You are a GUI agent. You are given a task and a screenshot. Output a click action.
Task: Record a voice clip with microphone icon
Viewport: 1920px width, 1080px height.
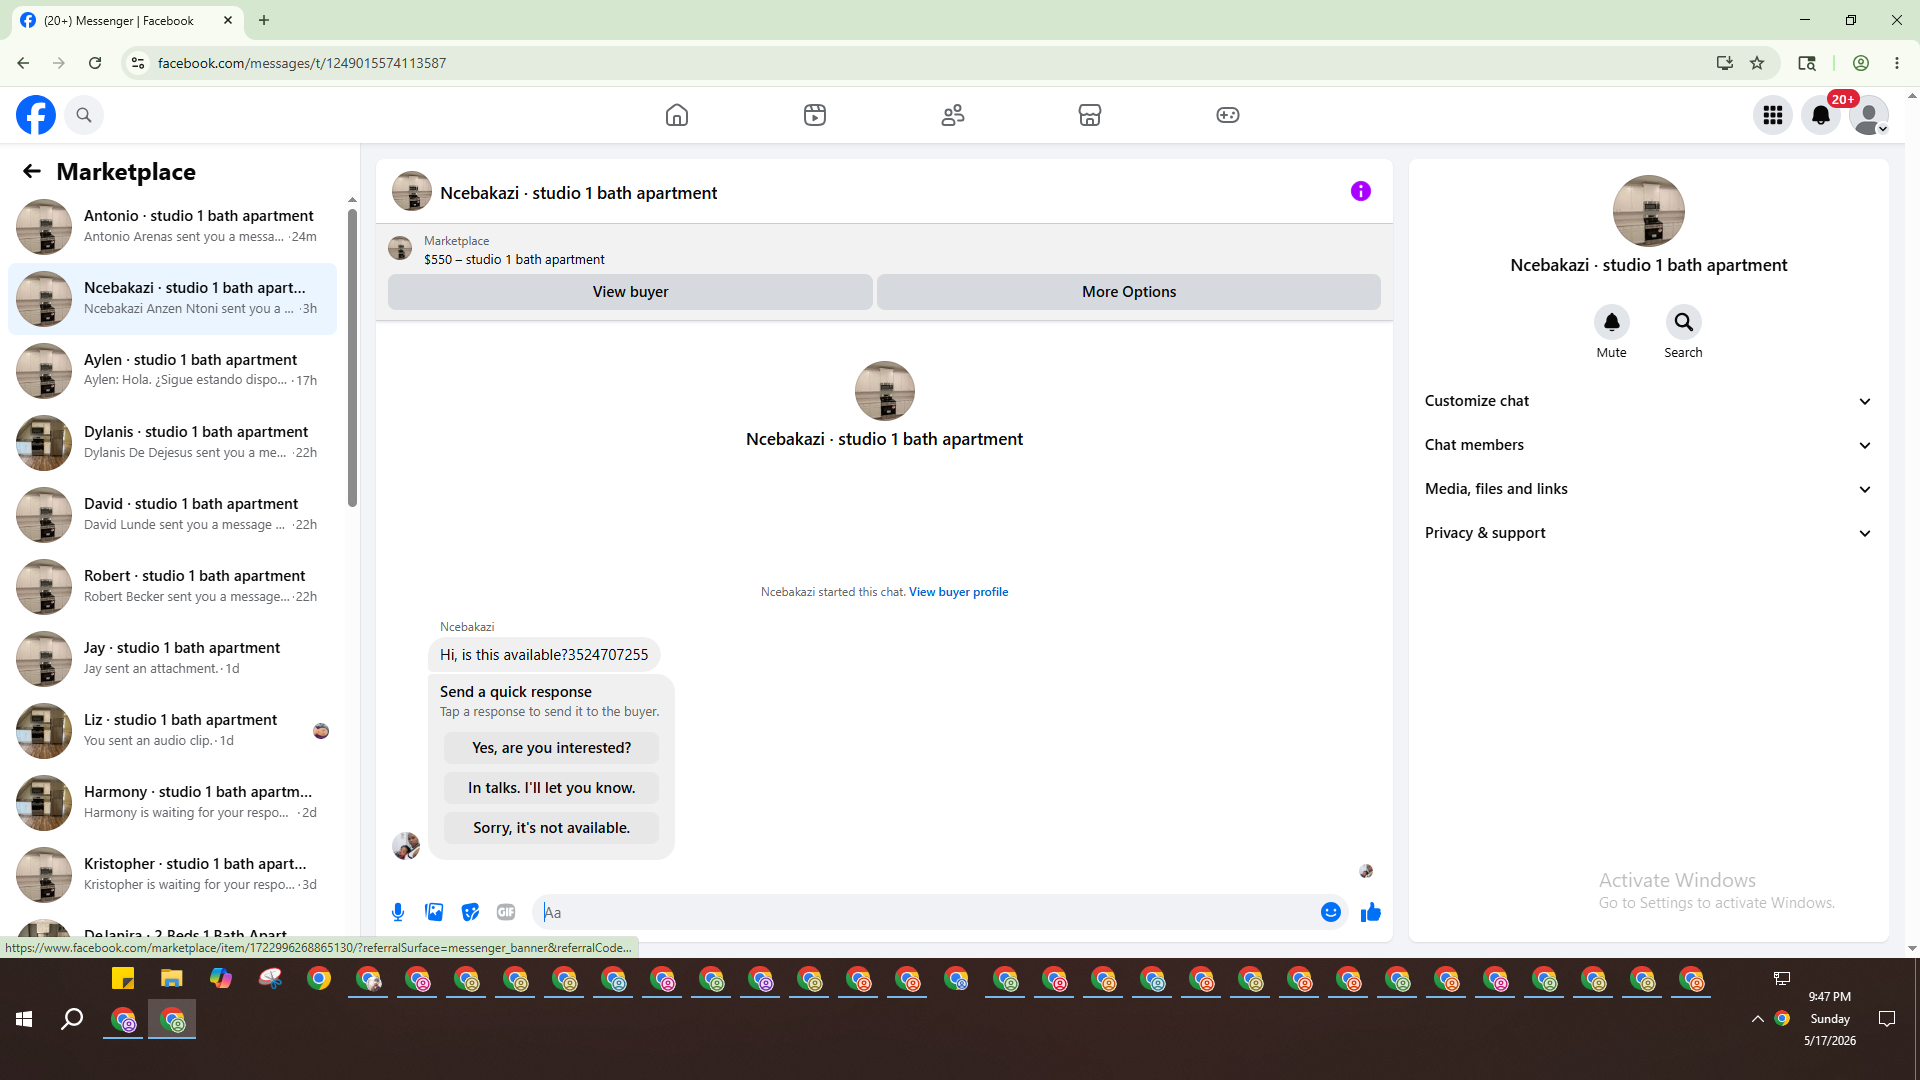[398, 912]
